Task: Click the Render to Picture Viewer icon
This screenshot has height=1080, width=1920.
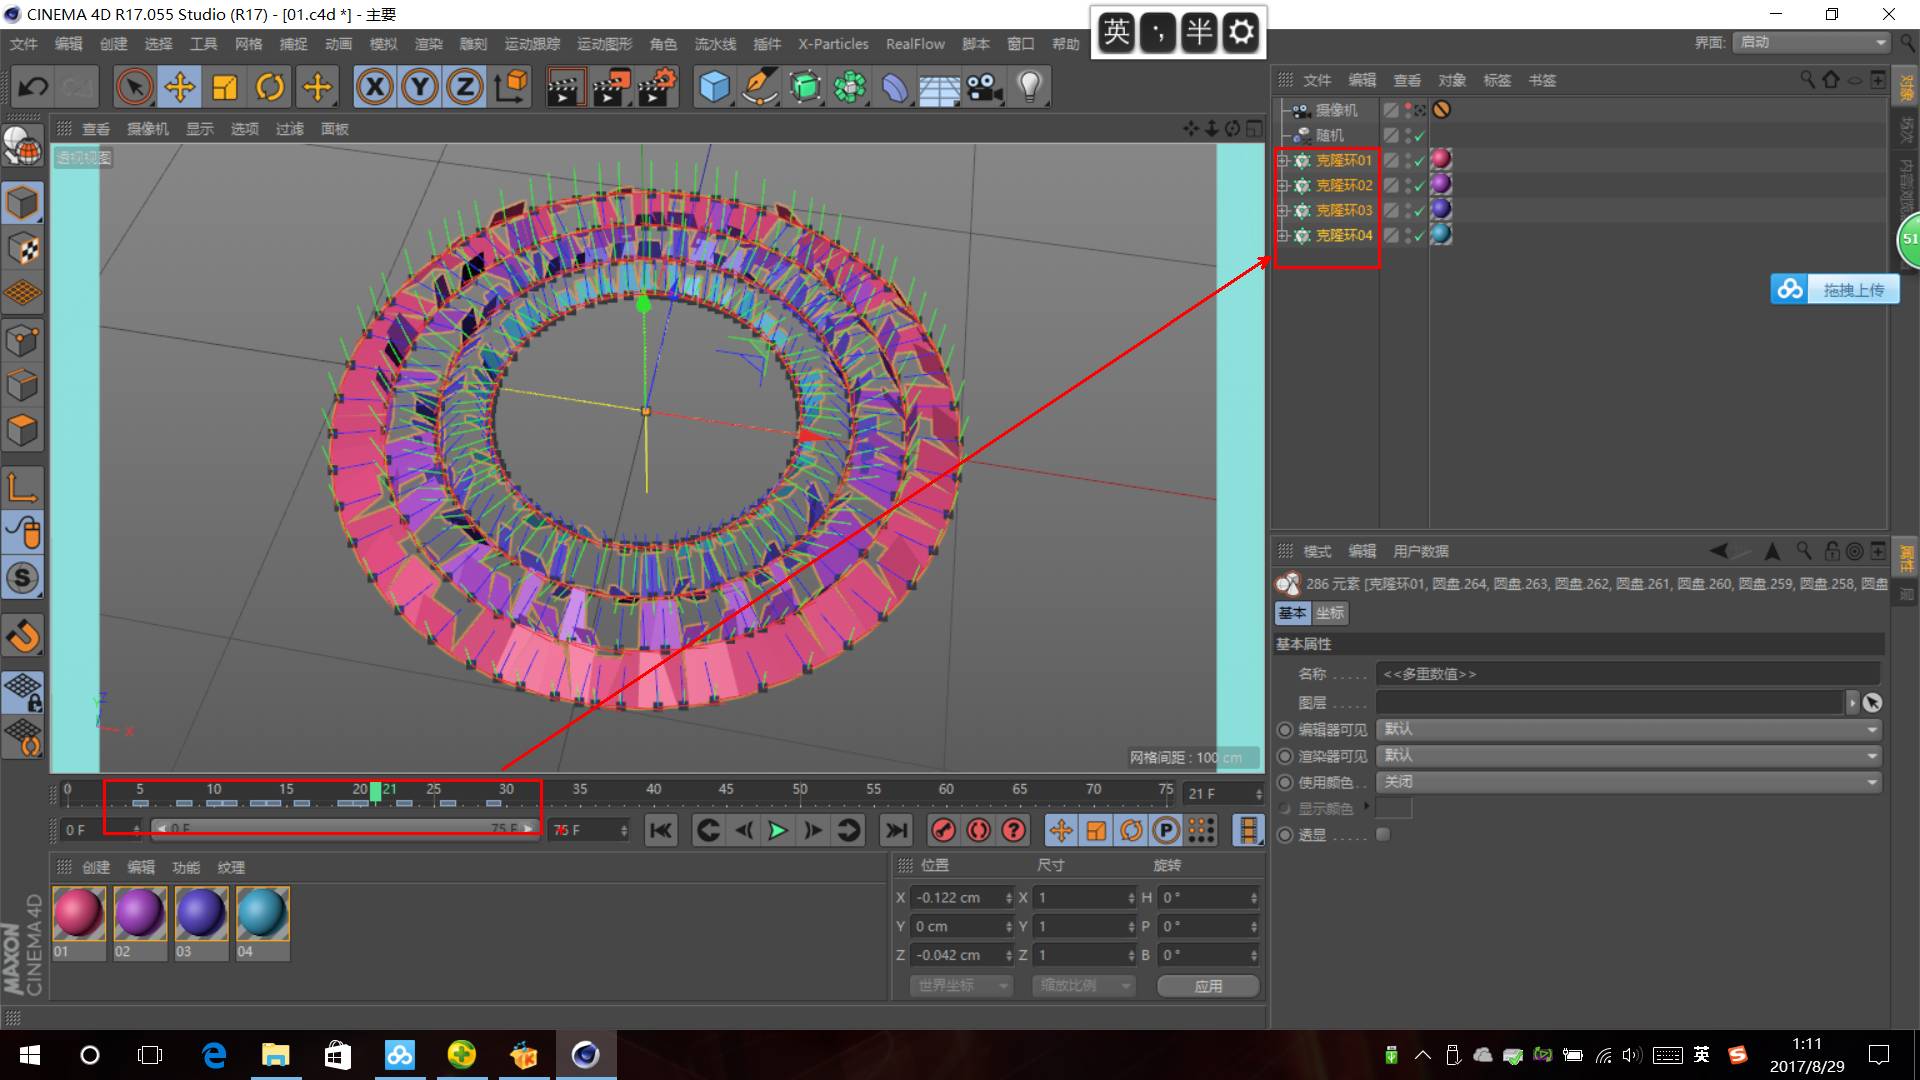Action: (610, 87)
